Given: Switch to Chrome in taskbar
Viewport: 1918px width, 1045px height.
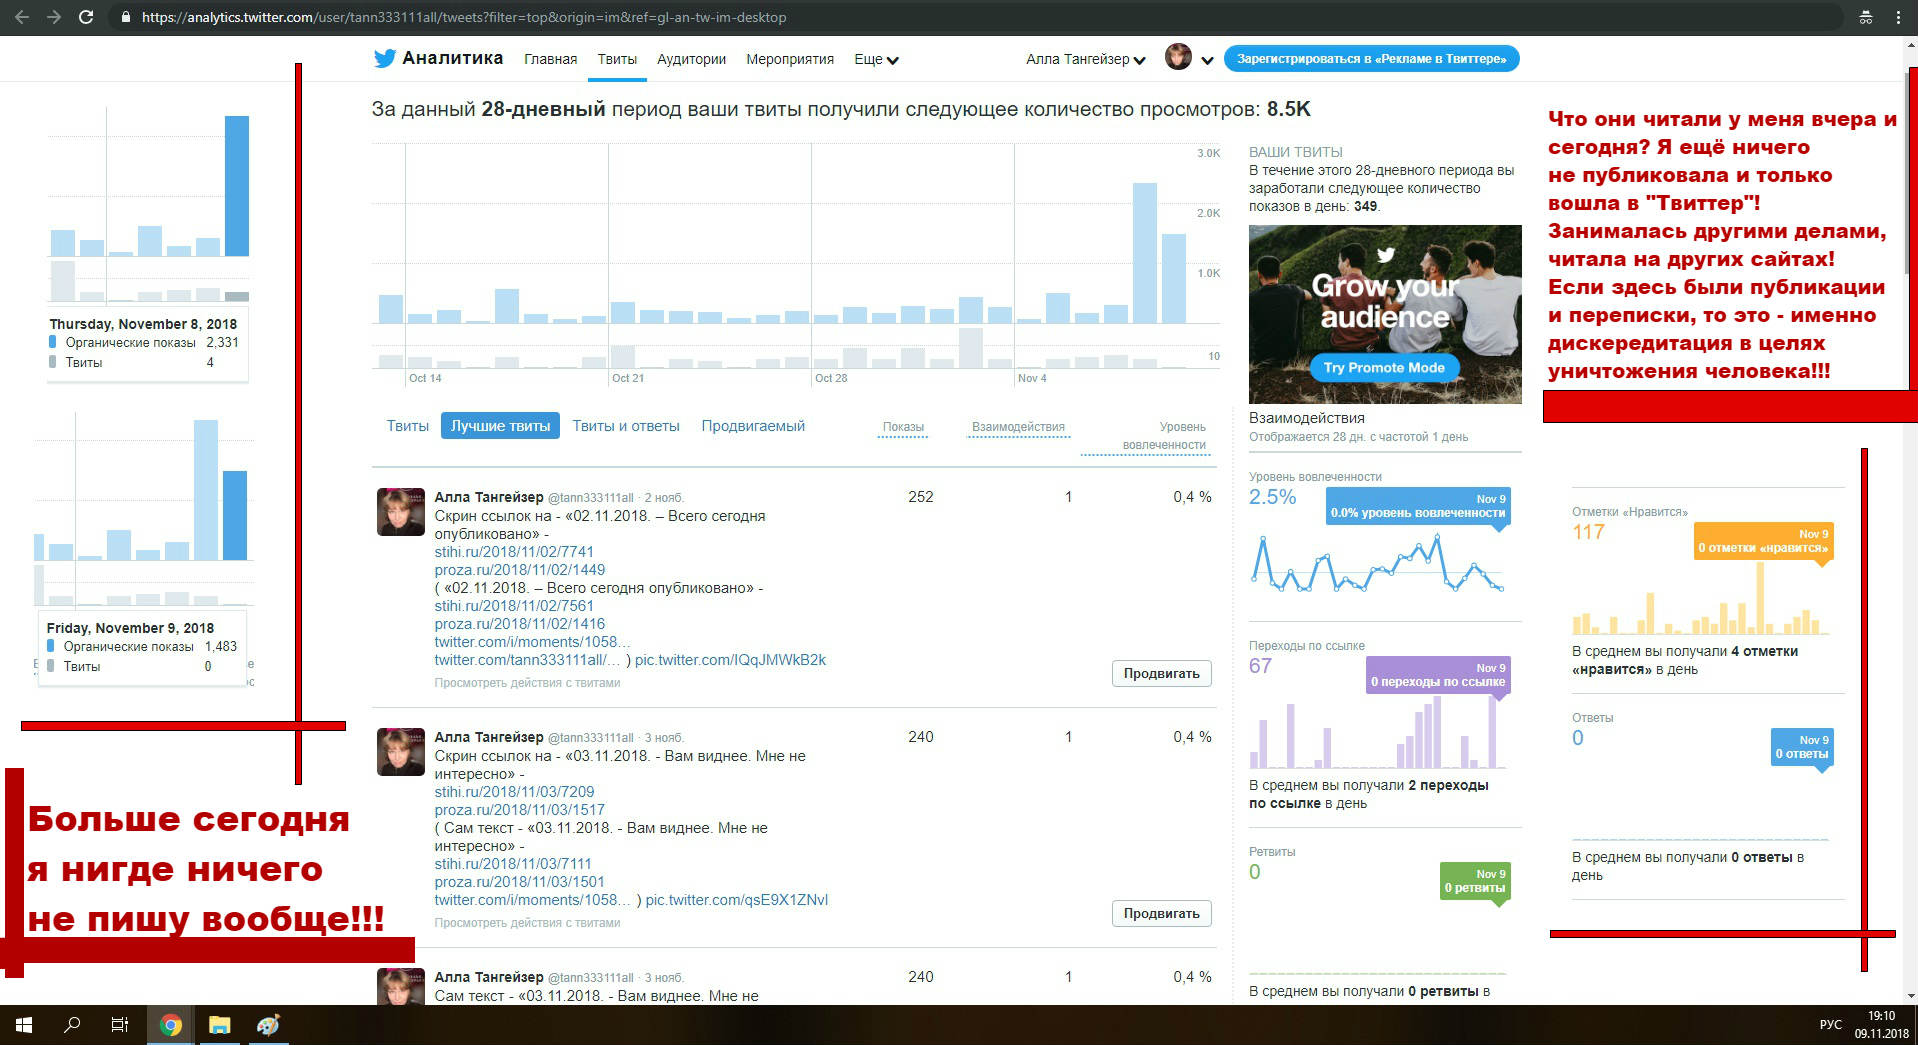Looking at the screenshot, I should 171,1025.
